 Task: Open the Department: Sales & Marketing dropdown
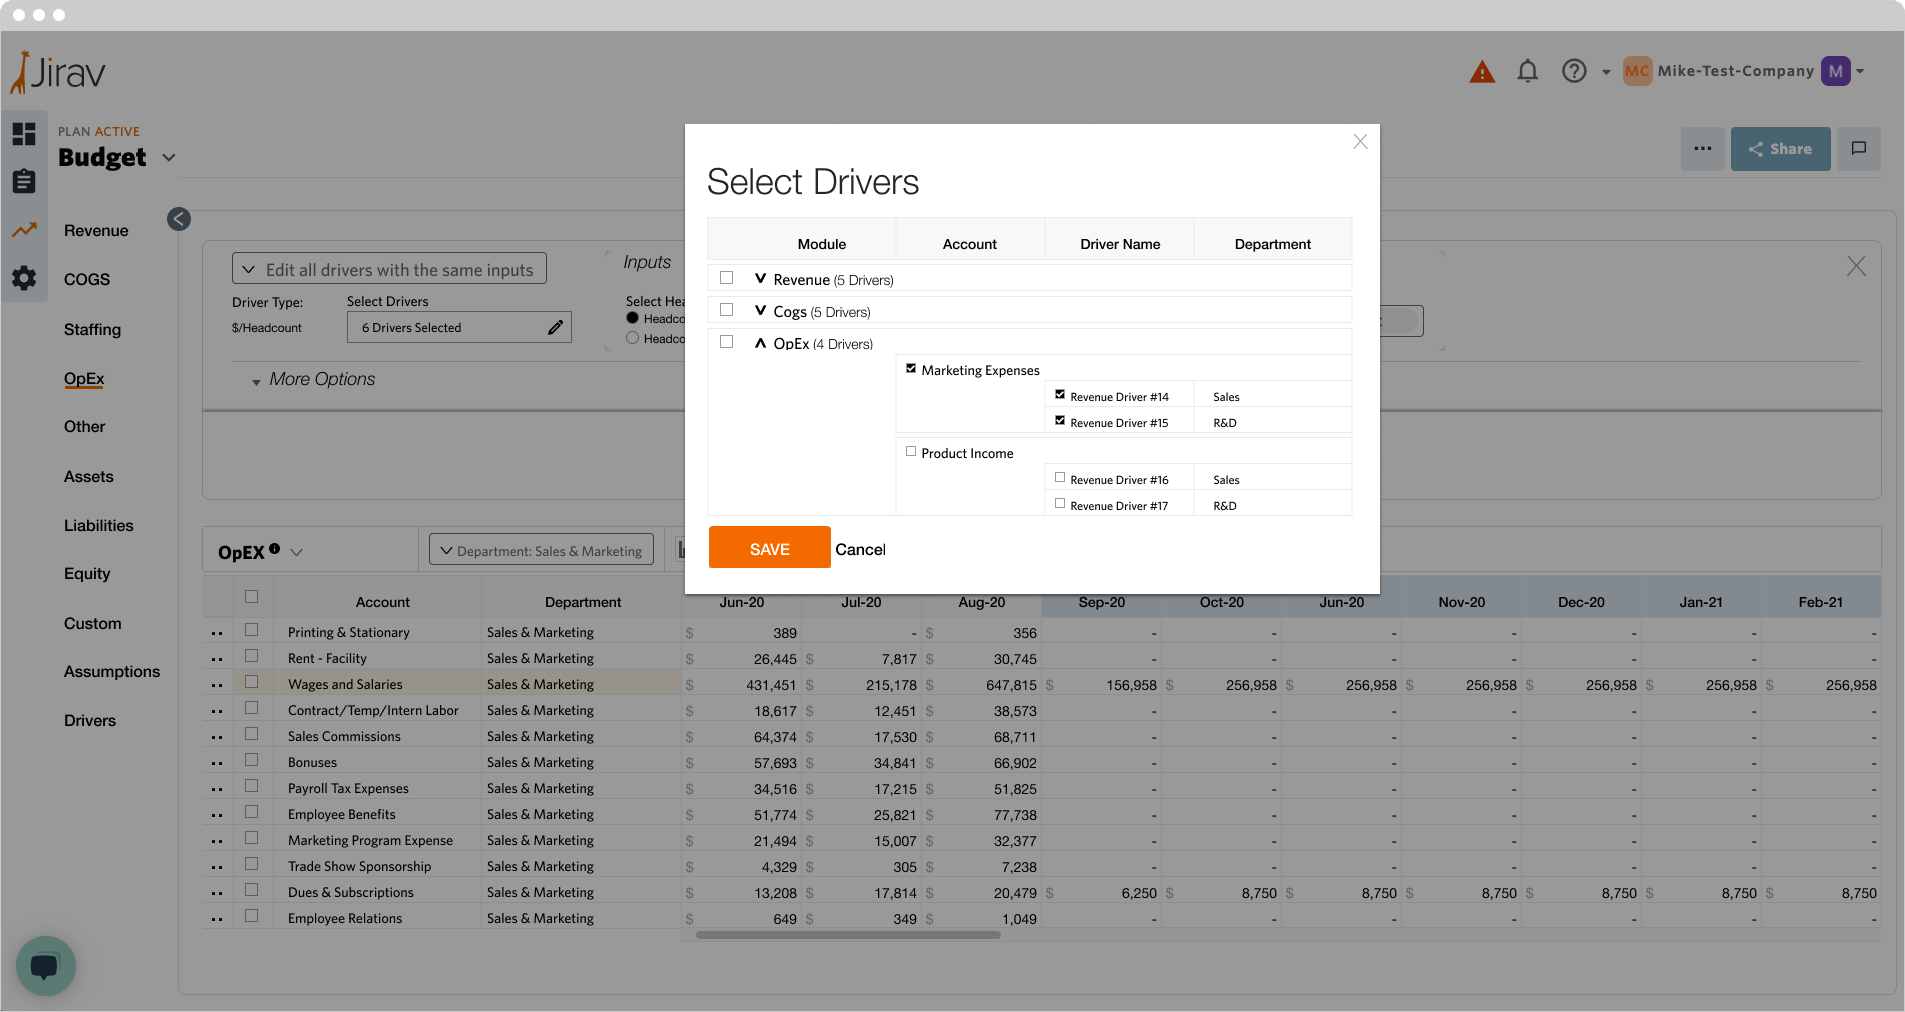point(541,550)
